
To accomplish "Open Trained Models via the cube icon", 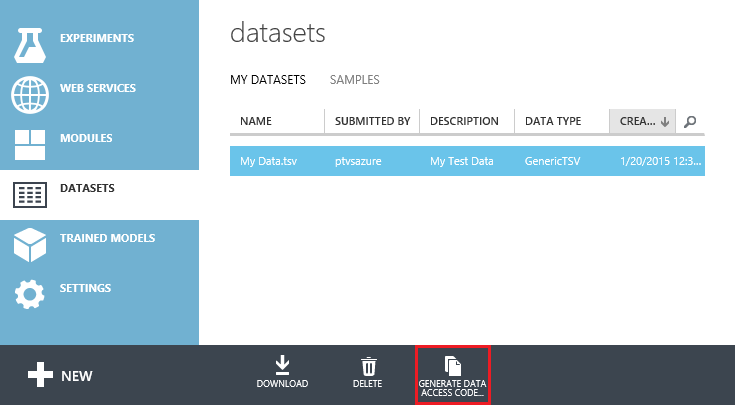I will coord(30,245).
